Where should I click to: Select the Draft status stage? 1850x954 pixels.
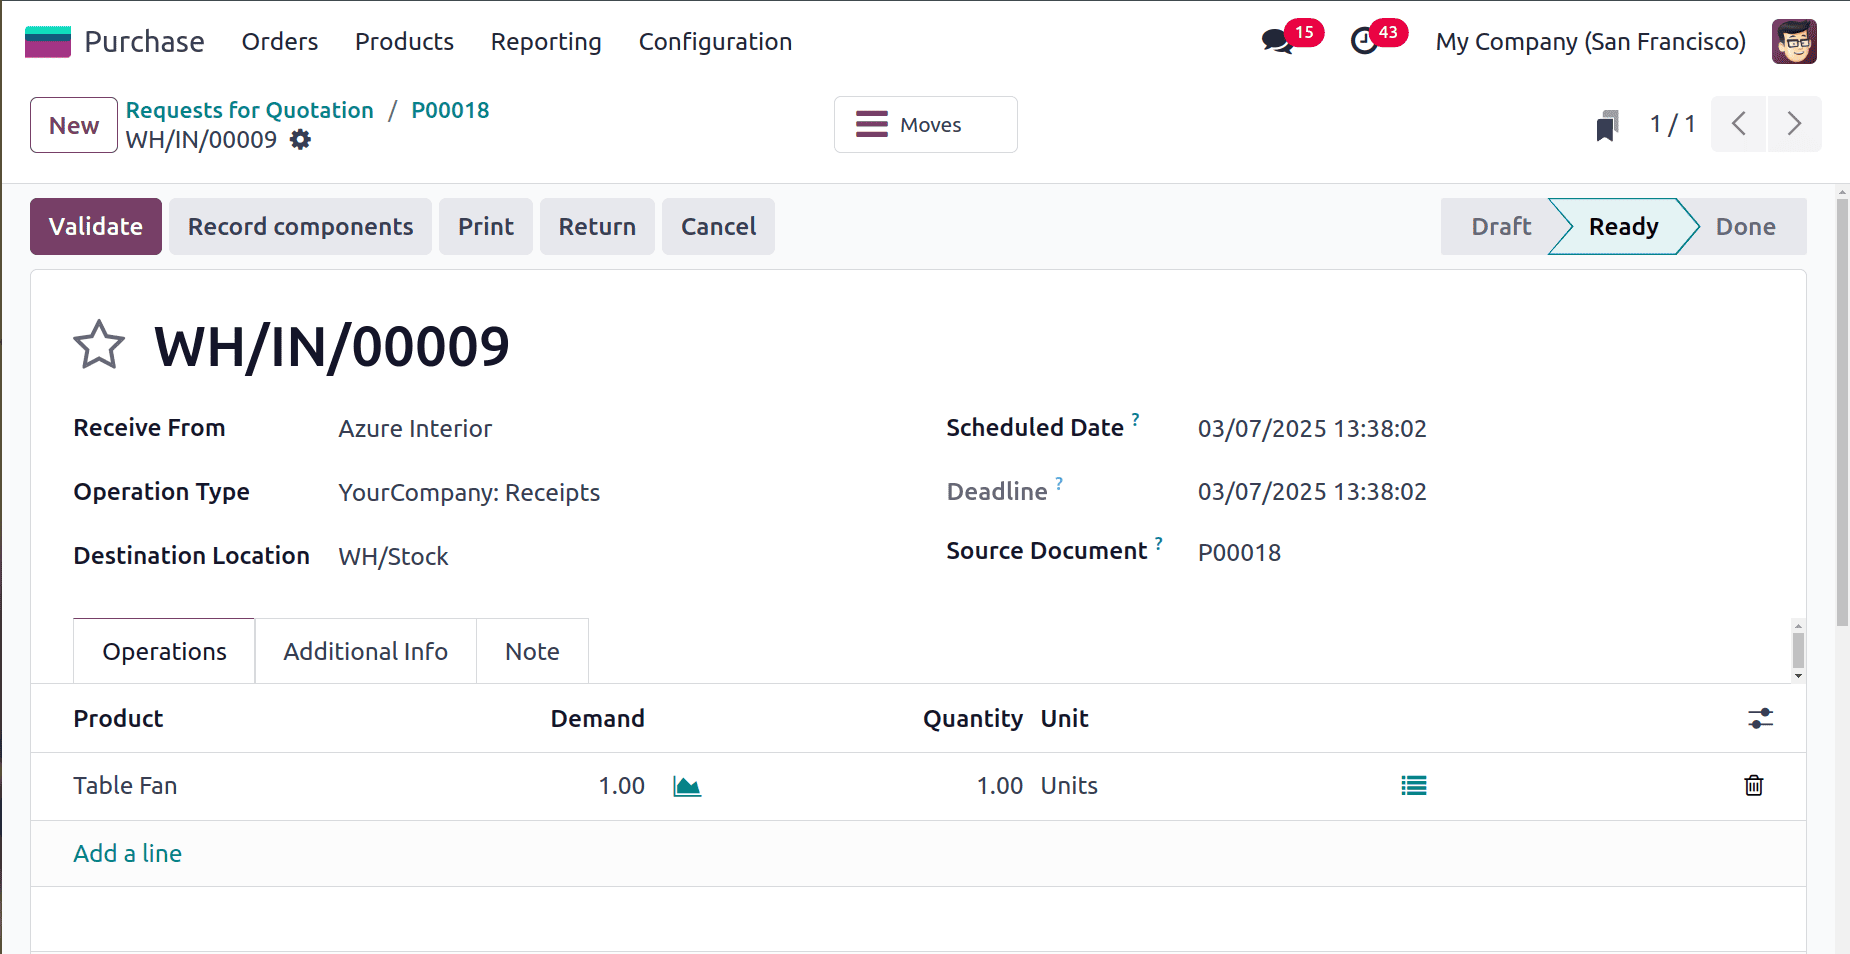coord(1501,227)
